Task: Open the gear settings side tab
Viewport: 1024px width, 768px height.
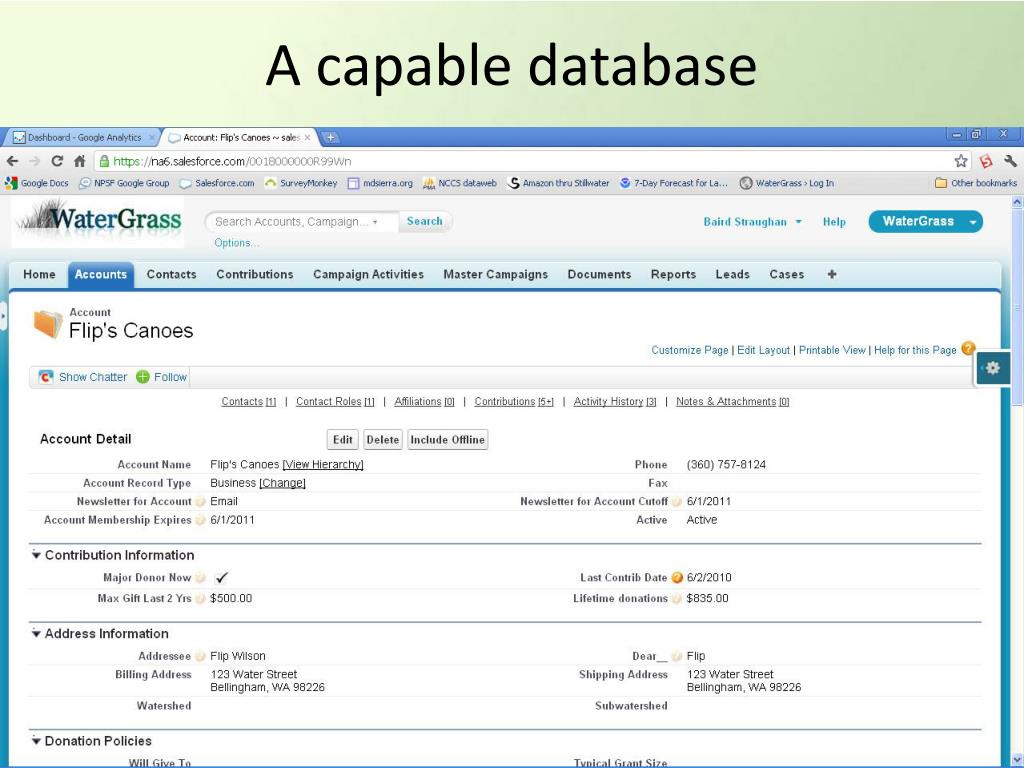Action: point(993,368)
